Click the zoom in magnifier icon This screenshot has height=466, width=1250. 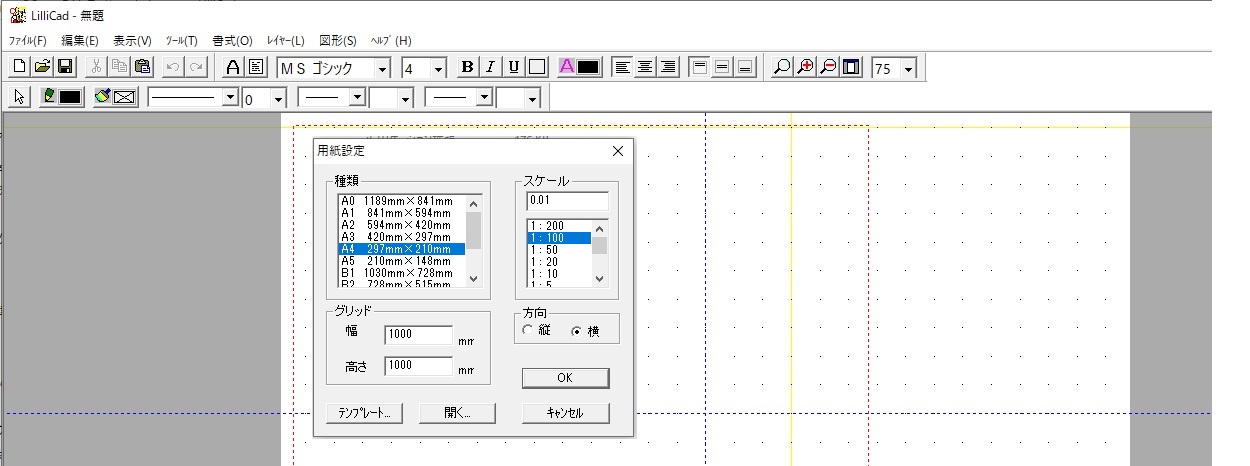point(805,67)
